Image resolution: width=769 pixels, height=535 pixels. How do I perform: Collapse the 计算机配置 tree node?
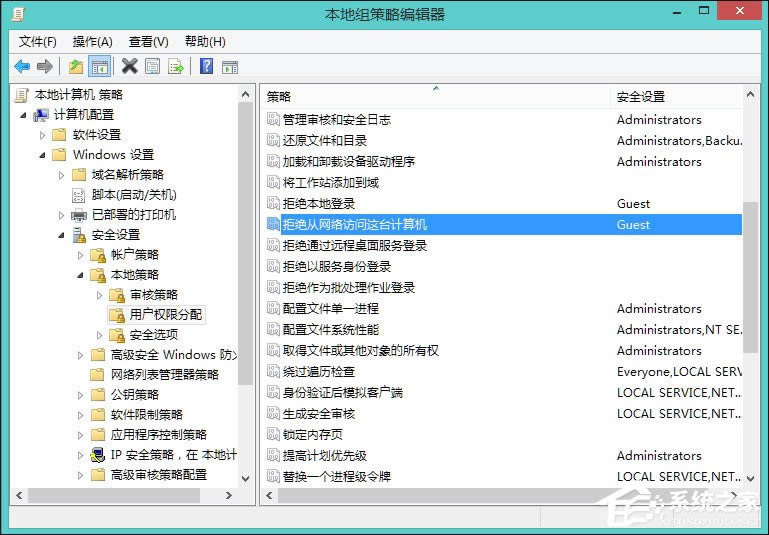tap(23, 115)
